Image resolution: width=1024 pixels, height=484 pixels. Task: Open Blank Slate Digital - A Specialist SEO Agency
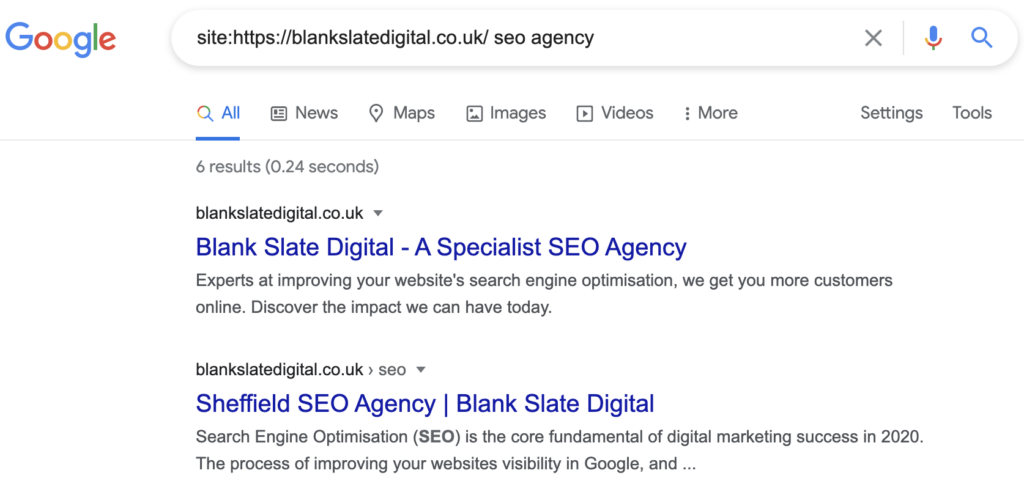click(x=441, y=248)
